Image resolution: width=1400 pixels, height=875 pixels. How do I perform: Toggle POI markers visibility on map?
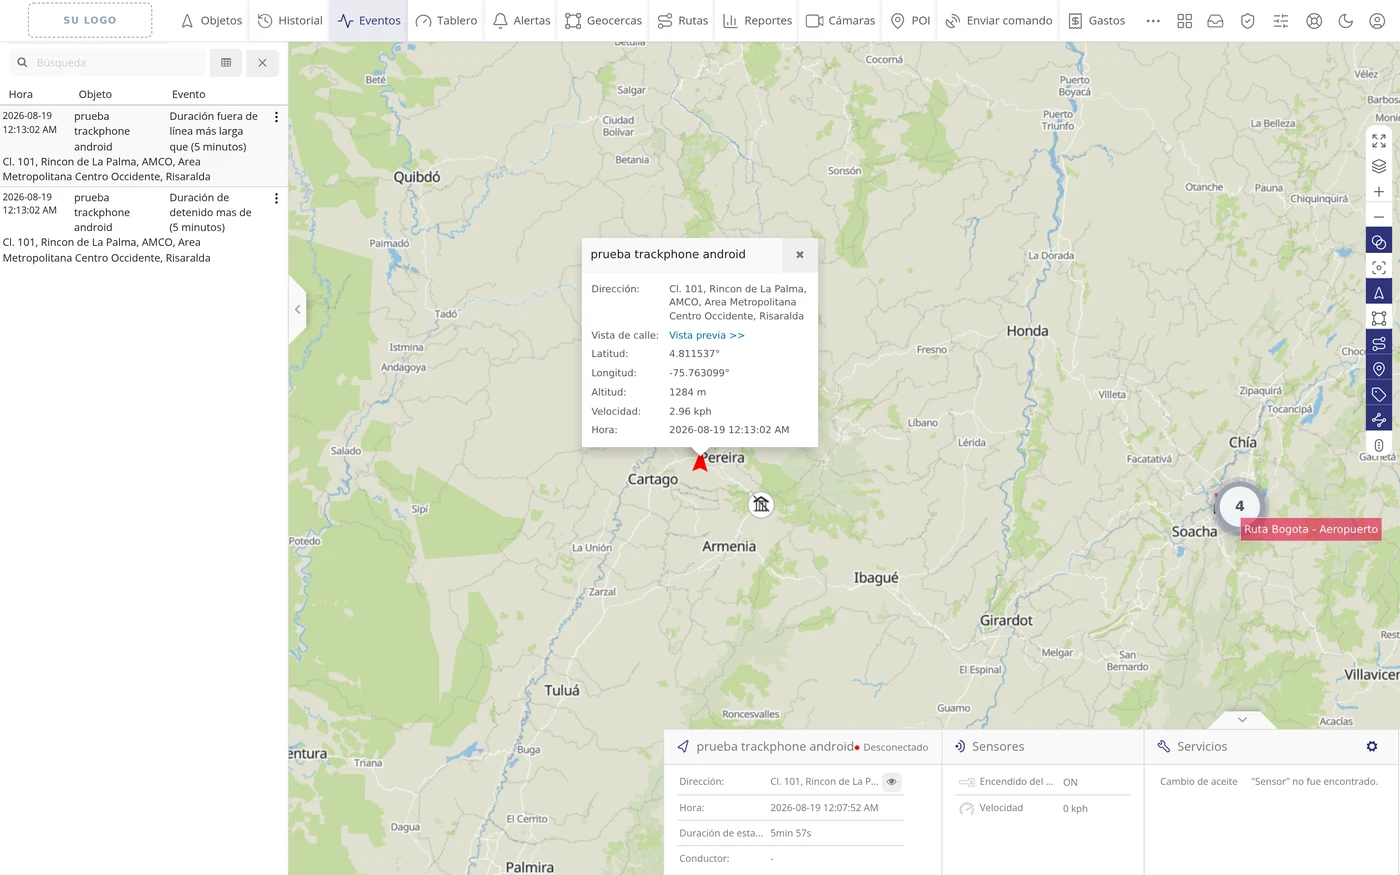[x=1379, y=369]
